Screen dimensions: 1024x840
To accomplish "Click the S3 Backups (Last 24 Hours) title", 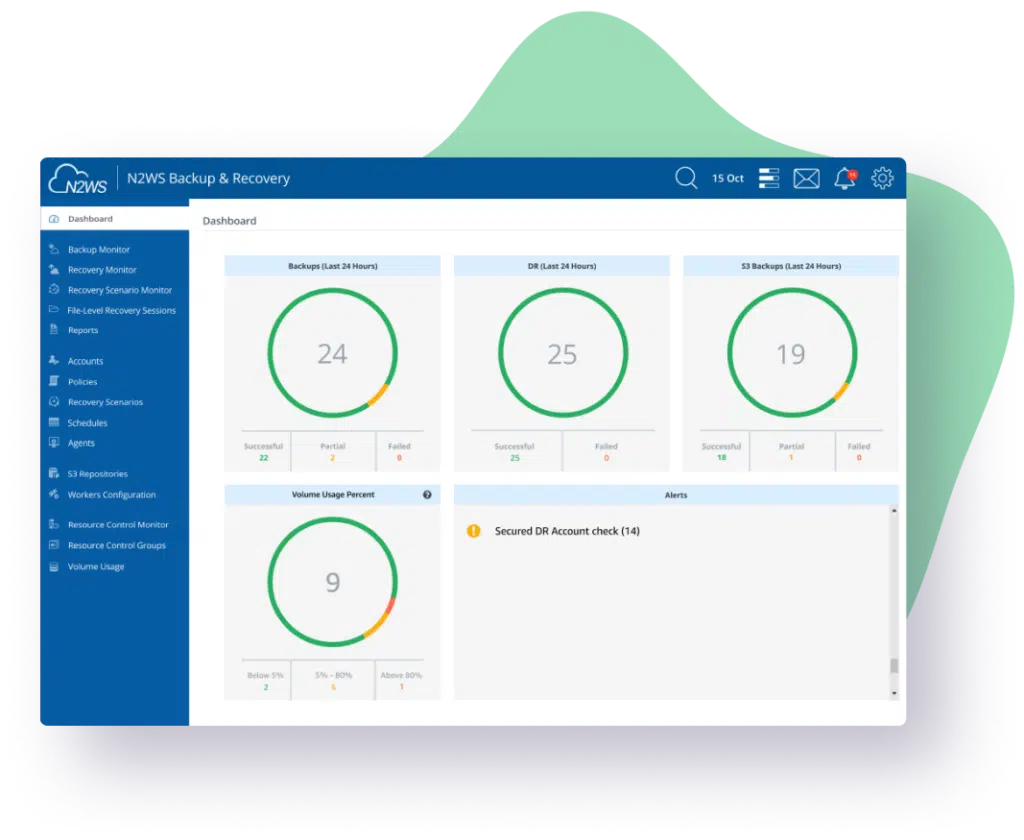I will point(791,266).
